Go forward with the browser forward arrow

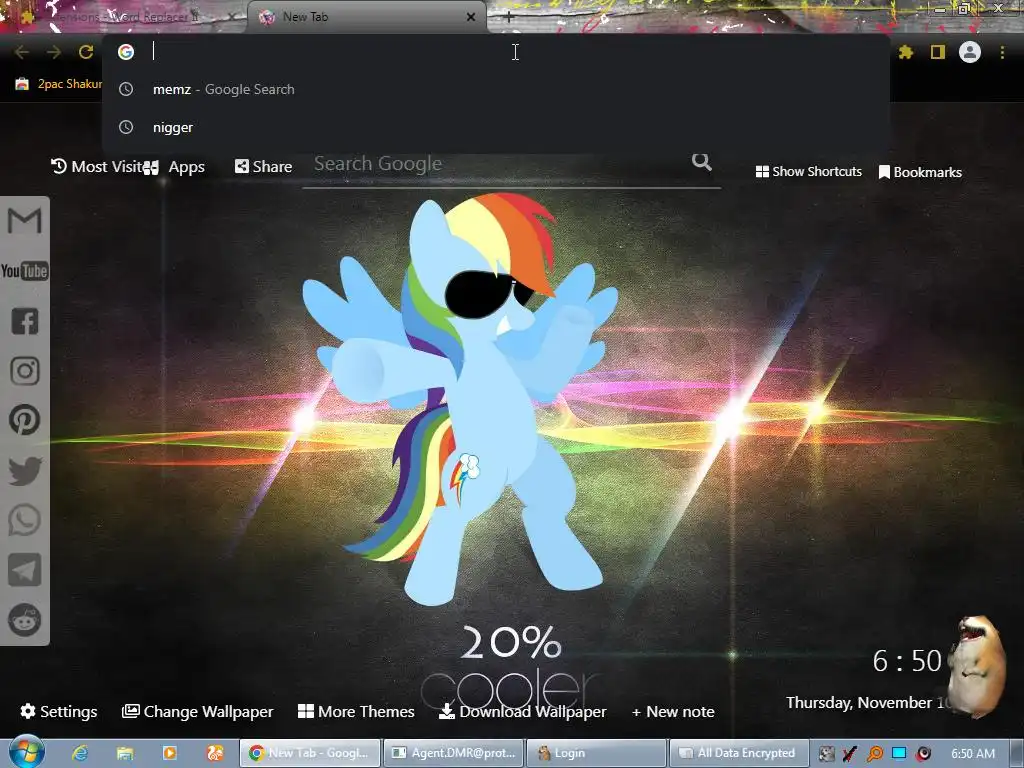[x=54, y=52]
